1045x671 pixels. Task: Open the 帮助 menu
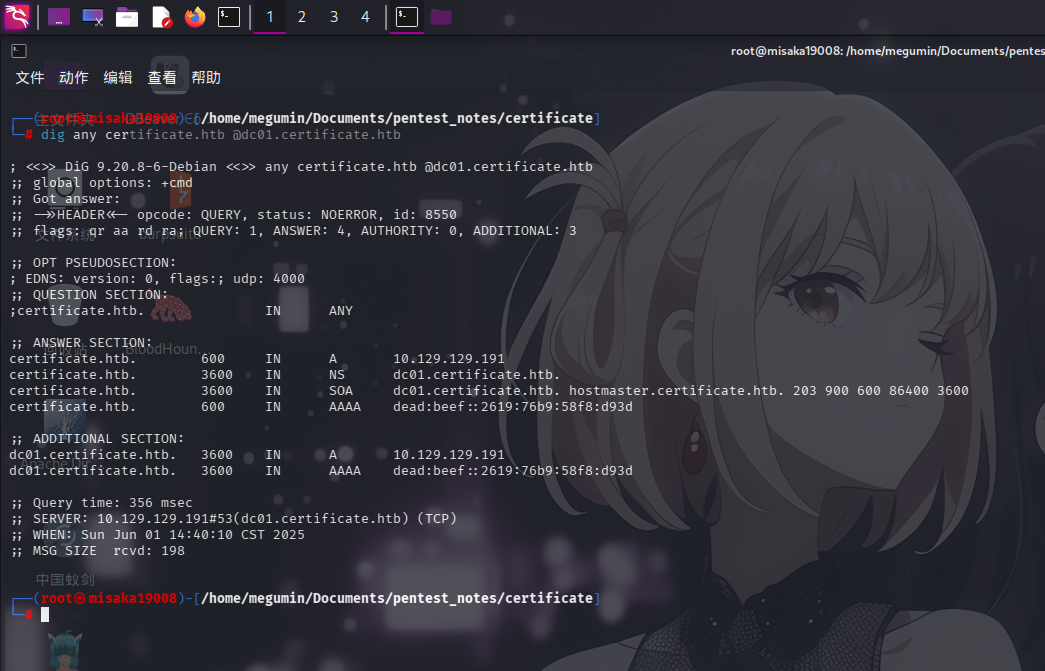(x=206, y=77)
